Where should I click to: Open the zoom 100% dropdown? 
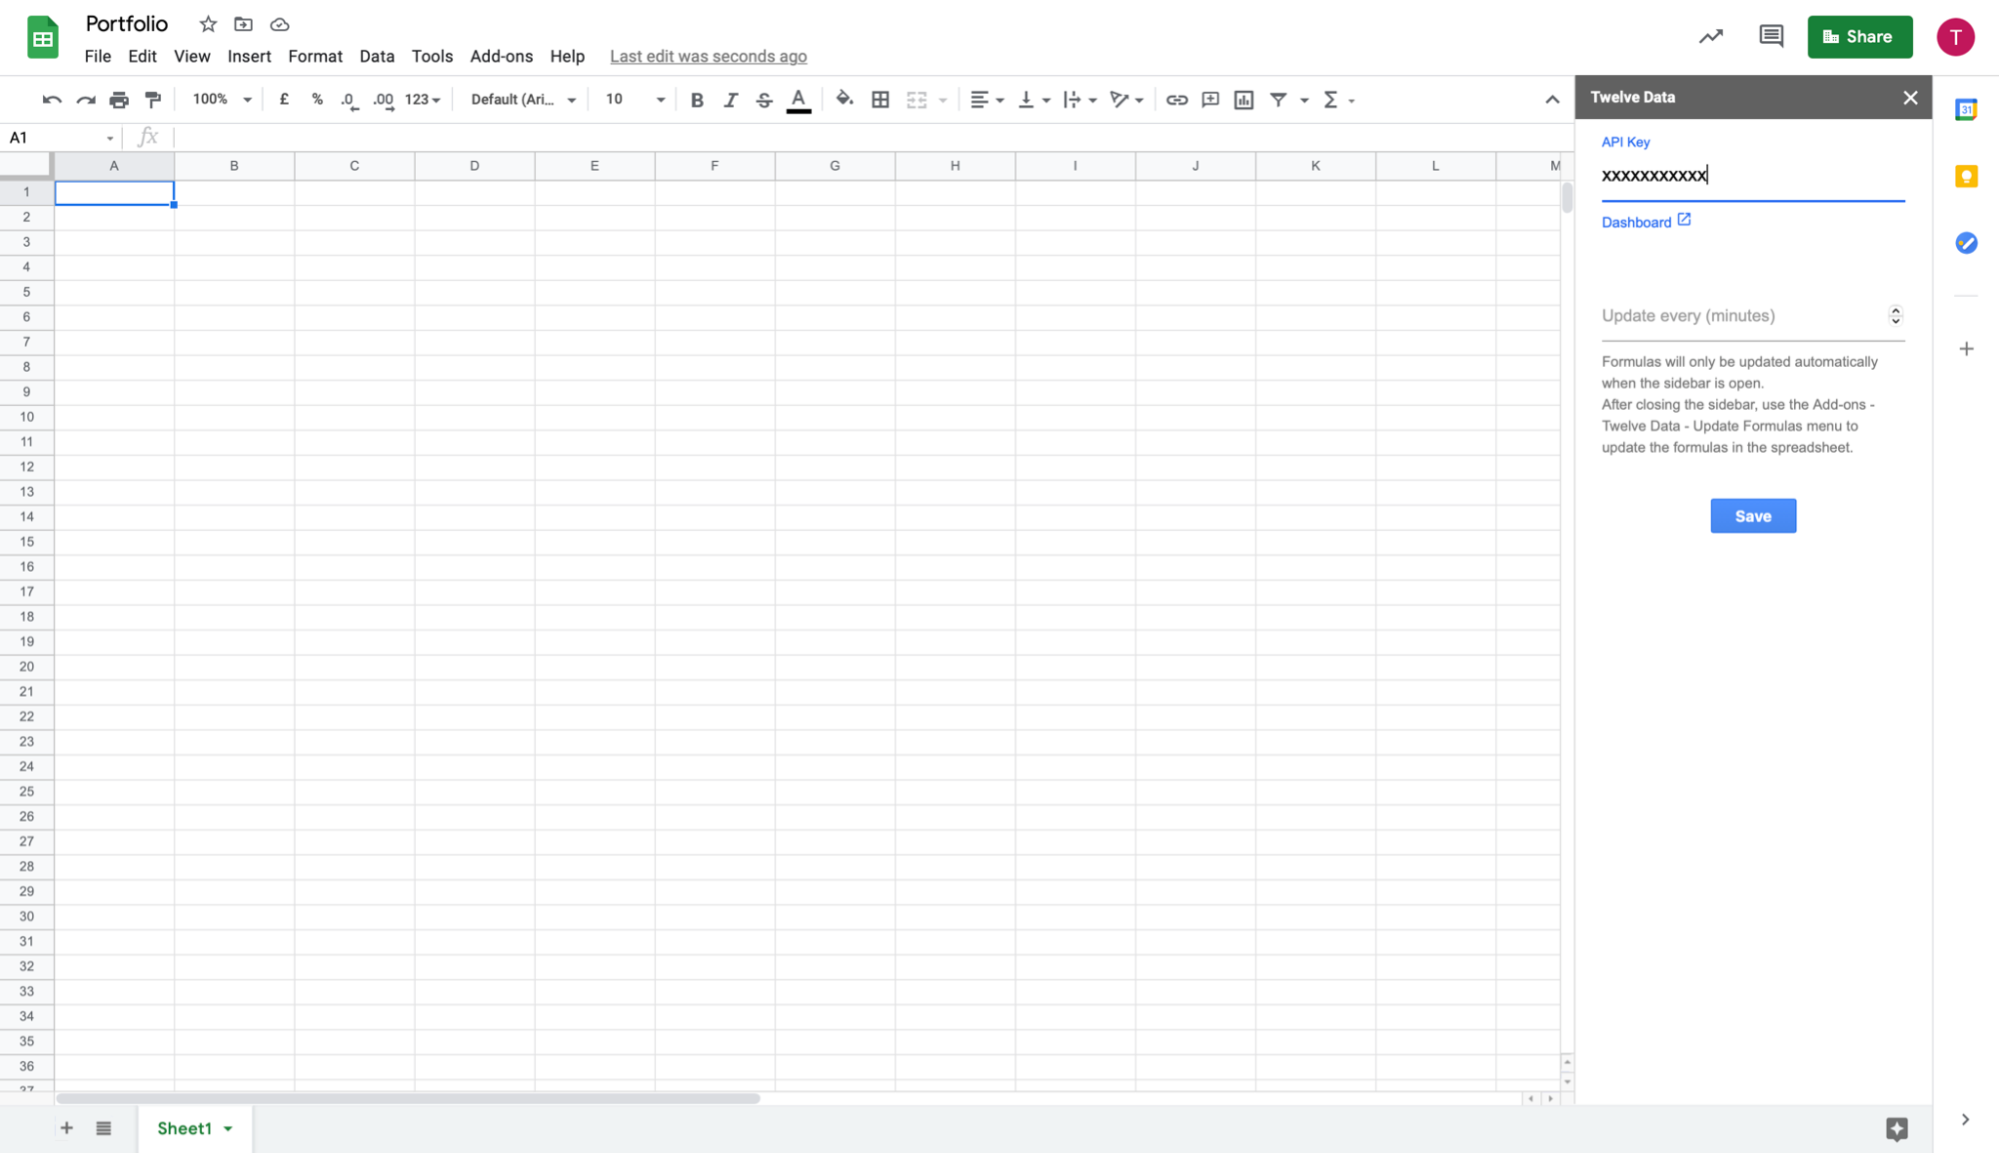pos(221,100)
